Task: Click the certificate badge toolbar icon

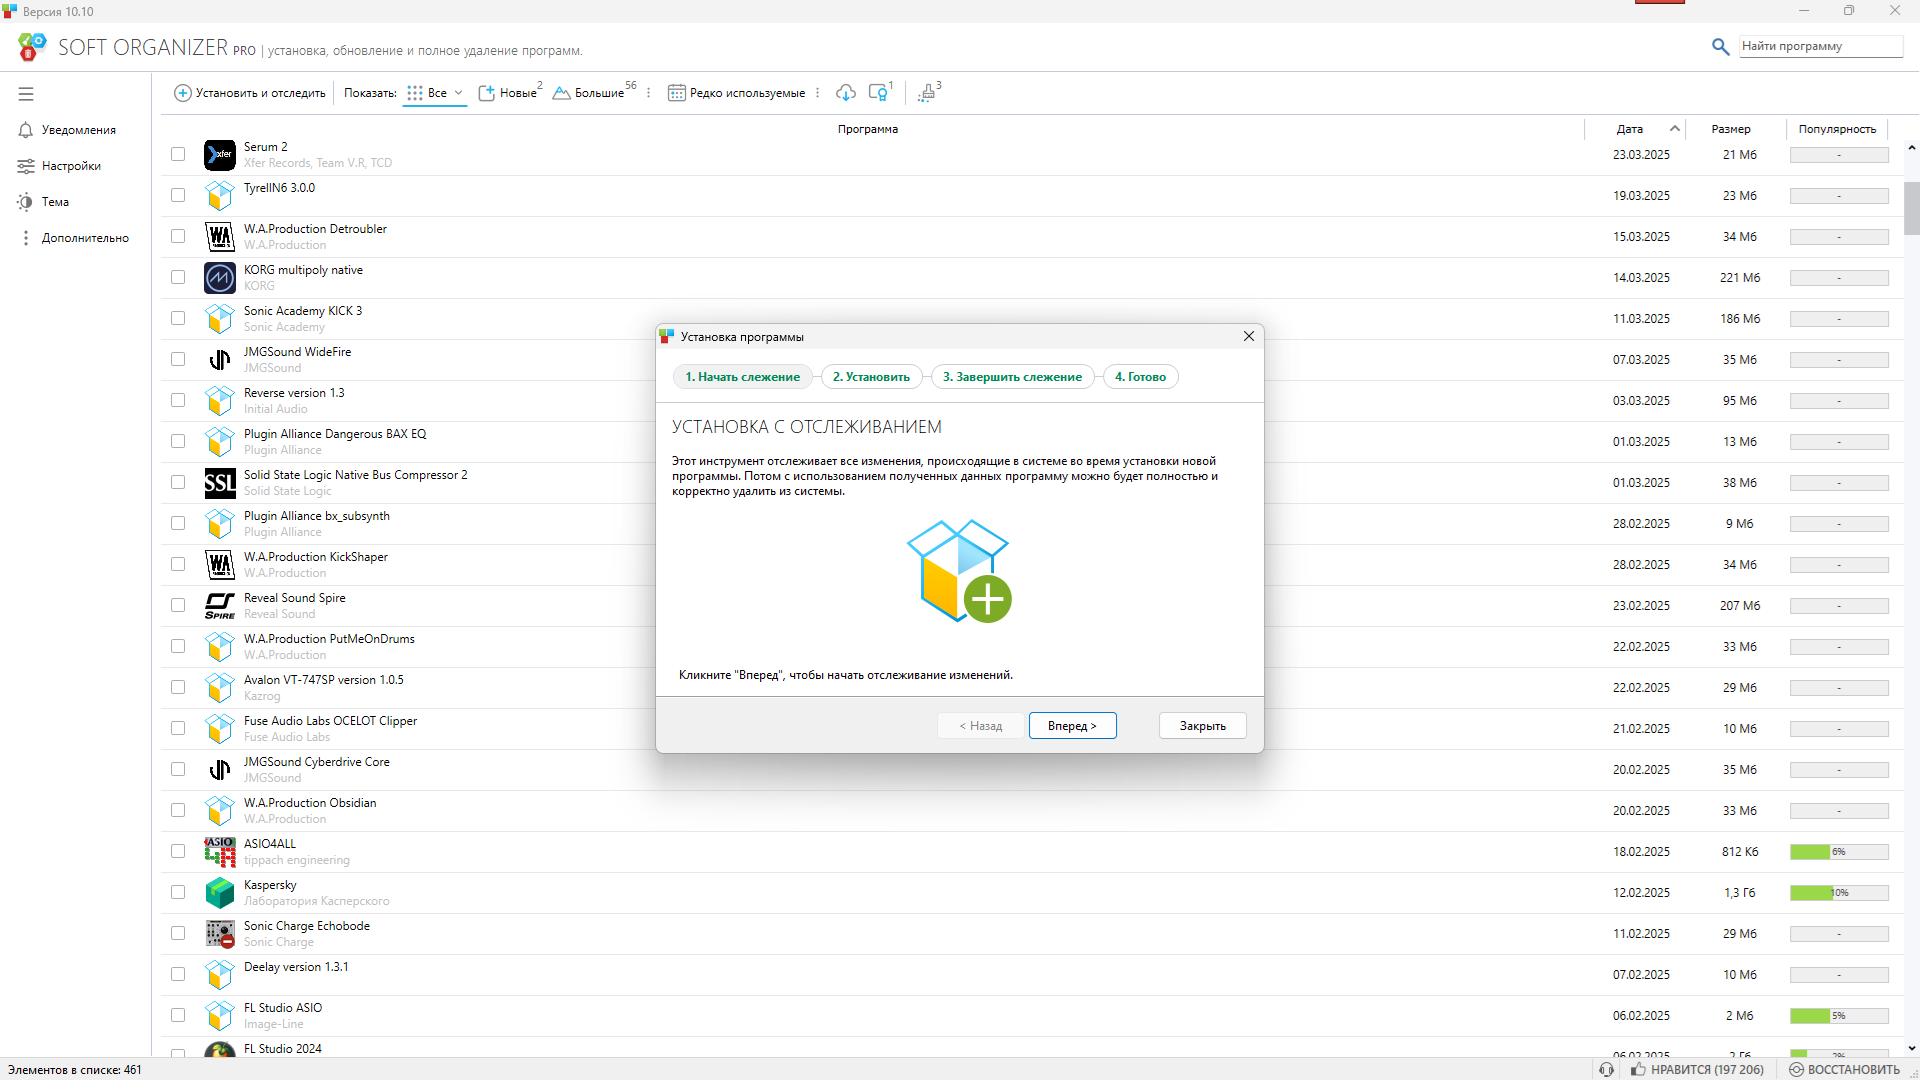Action: click(x=880, y=93)
